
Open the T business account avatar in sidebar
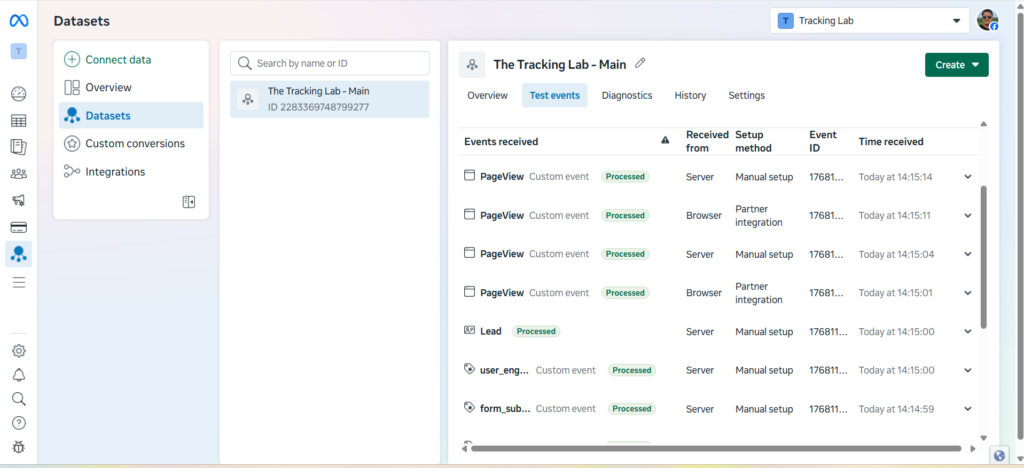tap(18, 51)
